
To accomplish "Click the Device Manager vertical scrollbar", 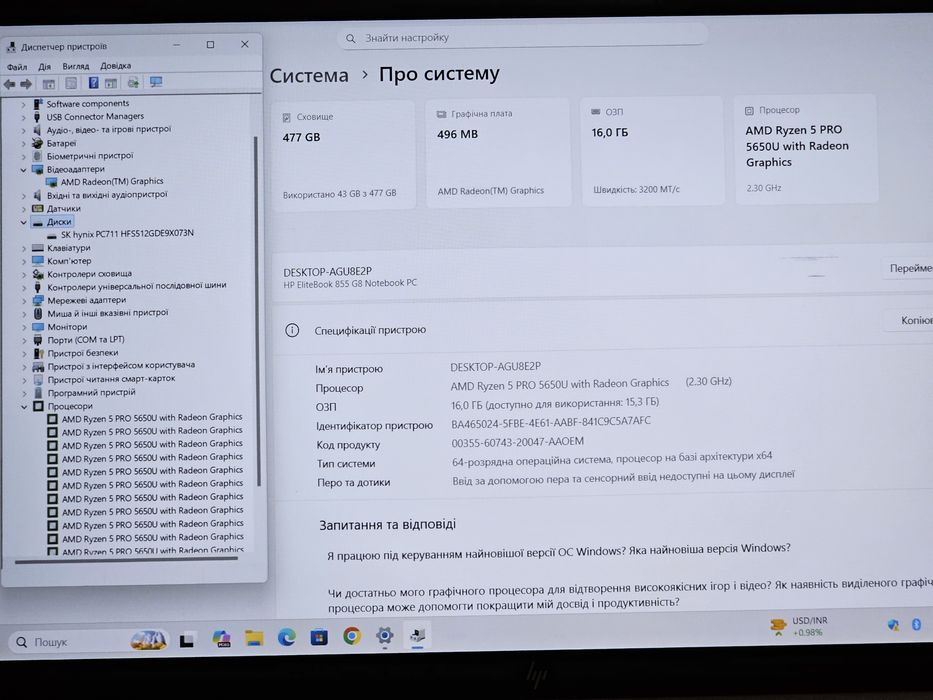I will coord(257,310).
